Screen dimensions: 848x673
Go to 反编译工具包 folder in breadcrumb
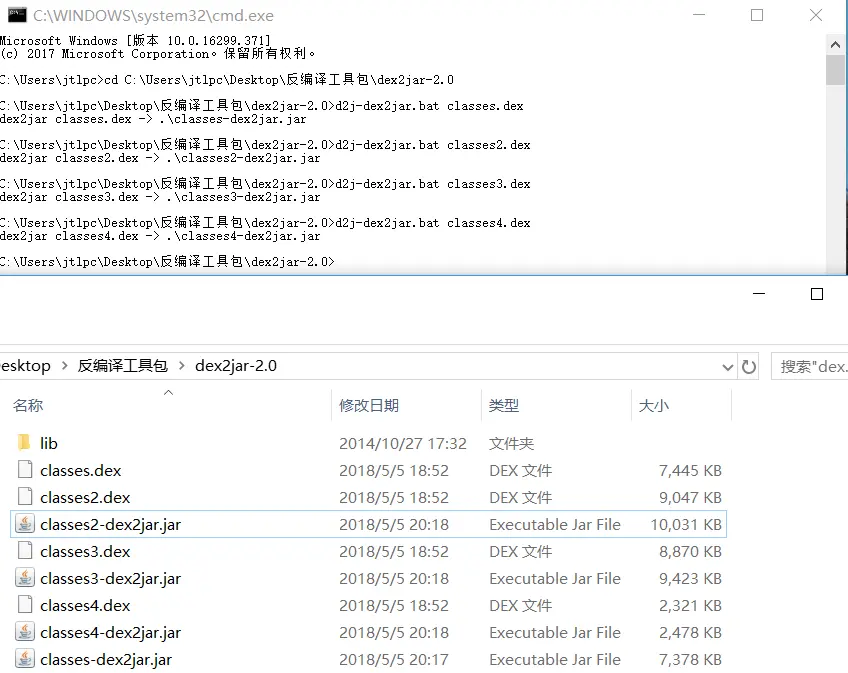[x=123, y=366]
